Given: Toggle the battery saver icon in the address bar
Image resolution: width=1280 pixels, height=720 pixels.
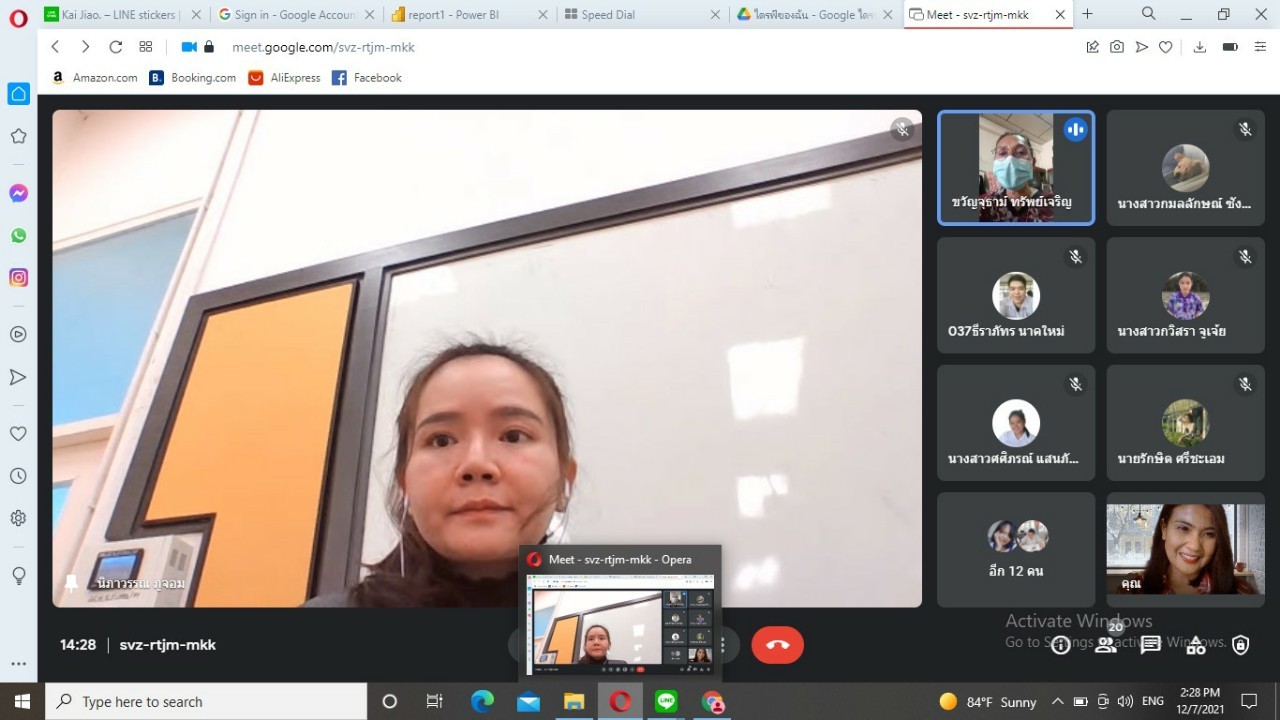Looking at the screenshot, I should pyautogui.click(x=1230, y=47).
